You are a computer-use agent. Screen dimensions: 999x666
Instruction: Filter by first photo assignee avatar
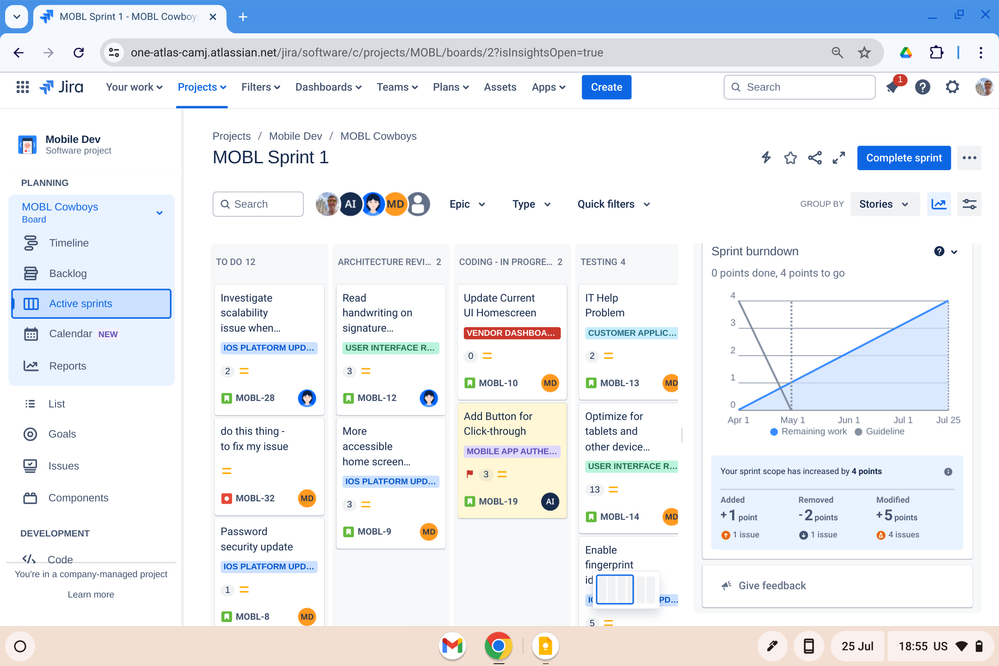tap(327, 204)
